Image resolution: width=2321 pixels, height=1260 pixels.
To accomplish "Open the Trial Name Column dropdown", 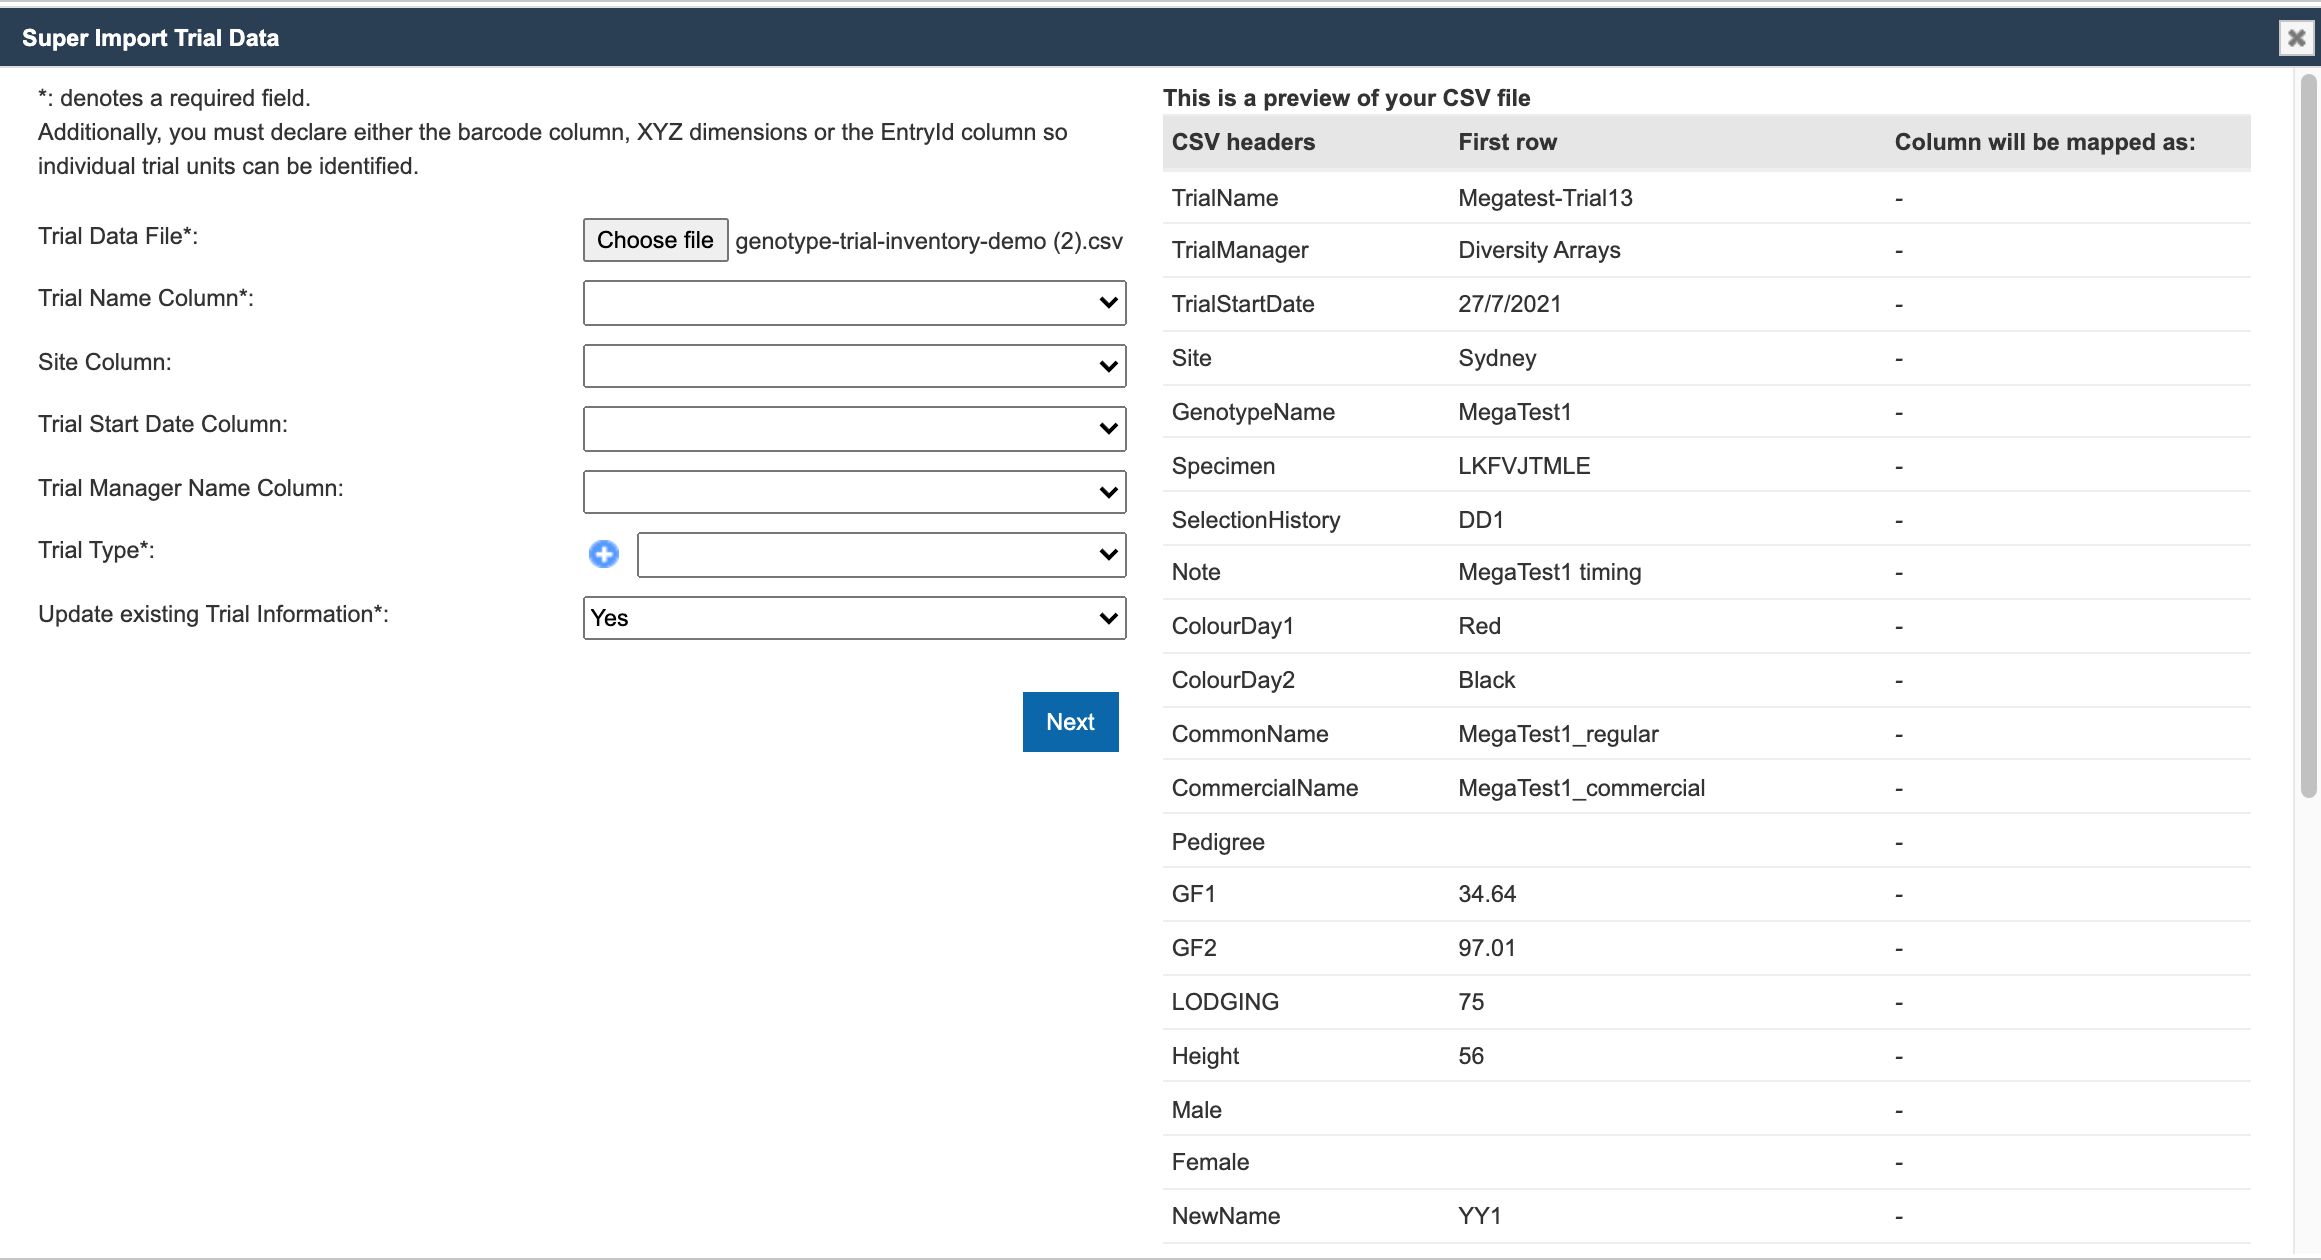I will (x=852, y=302).
